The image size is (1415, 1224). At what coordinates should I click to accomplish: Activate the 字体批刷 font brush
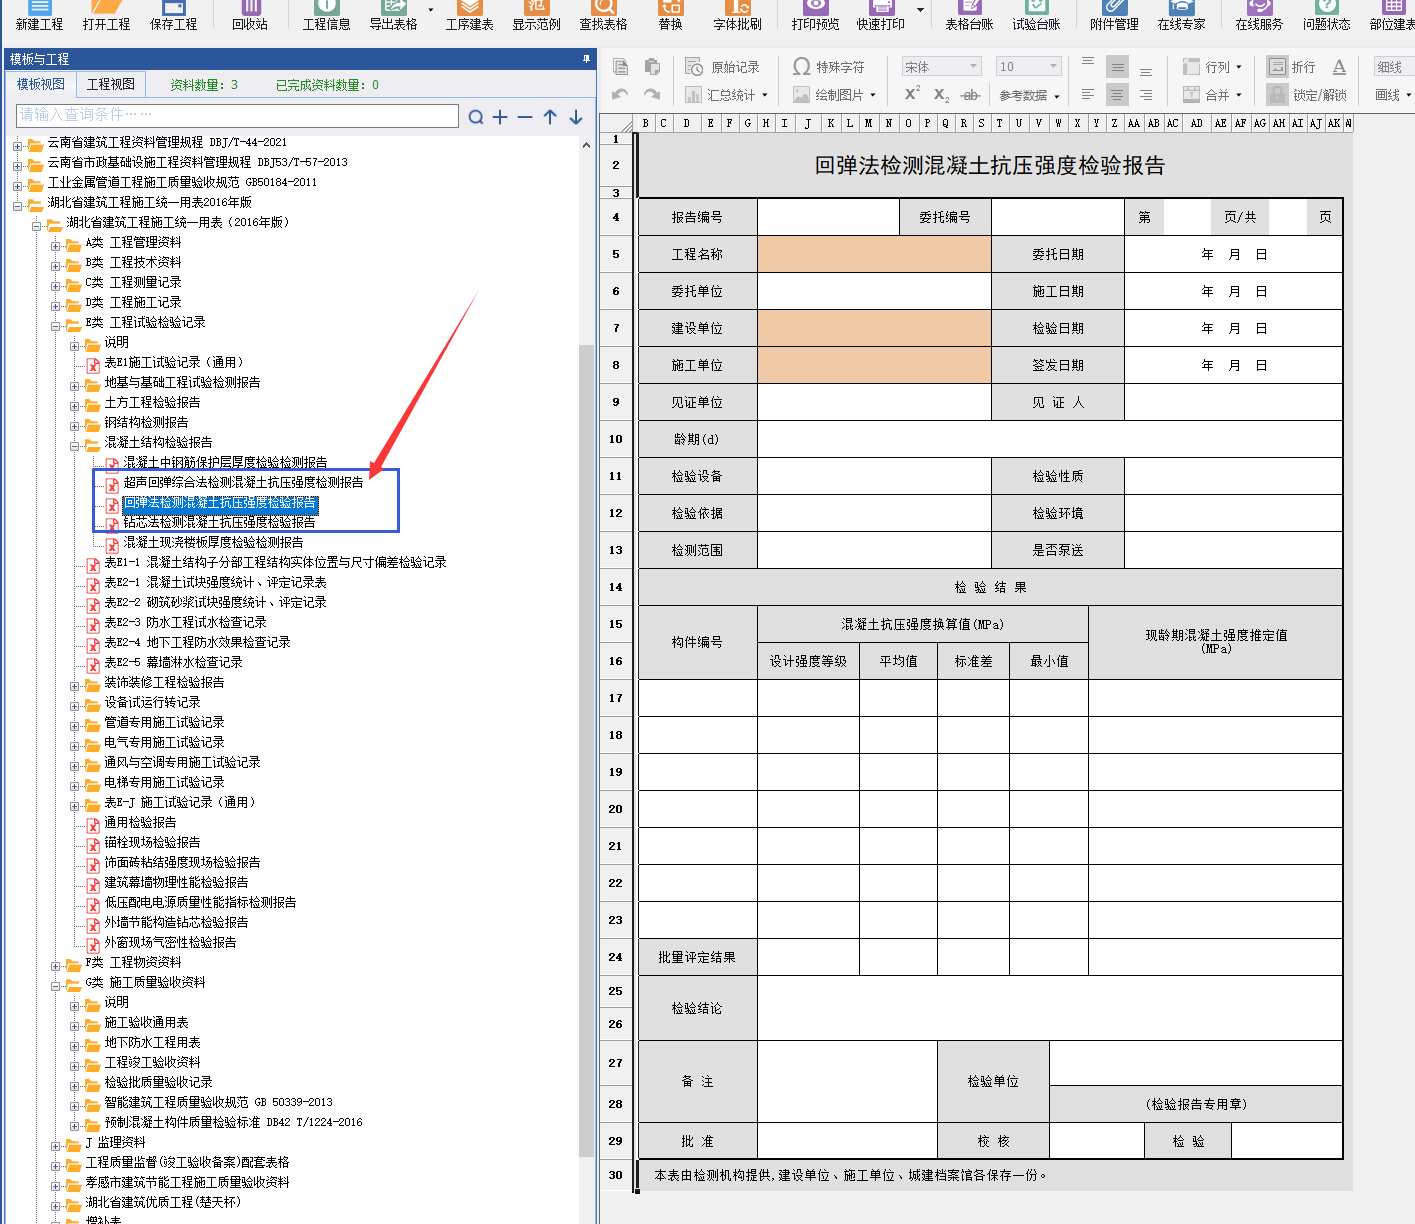point(737,15)
